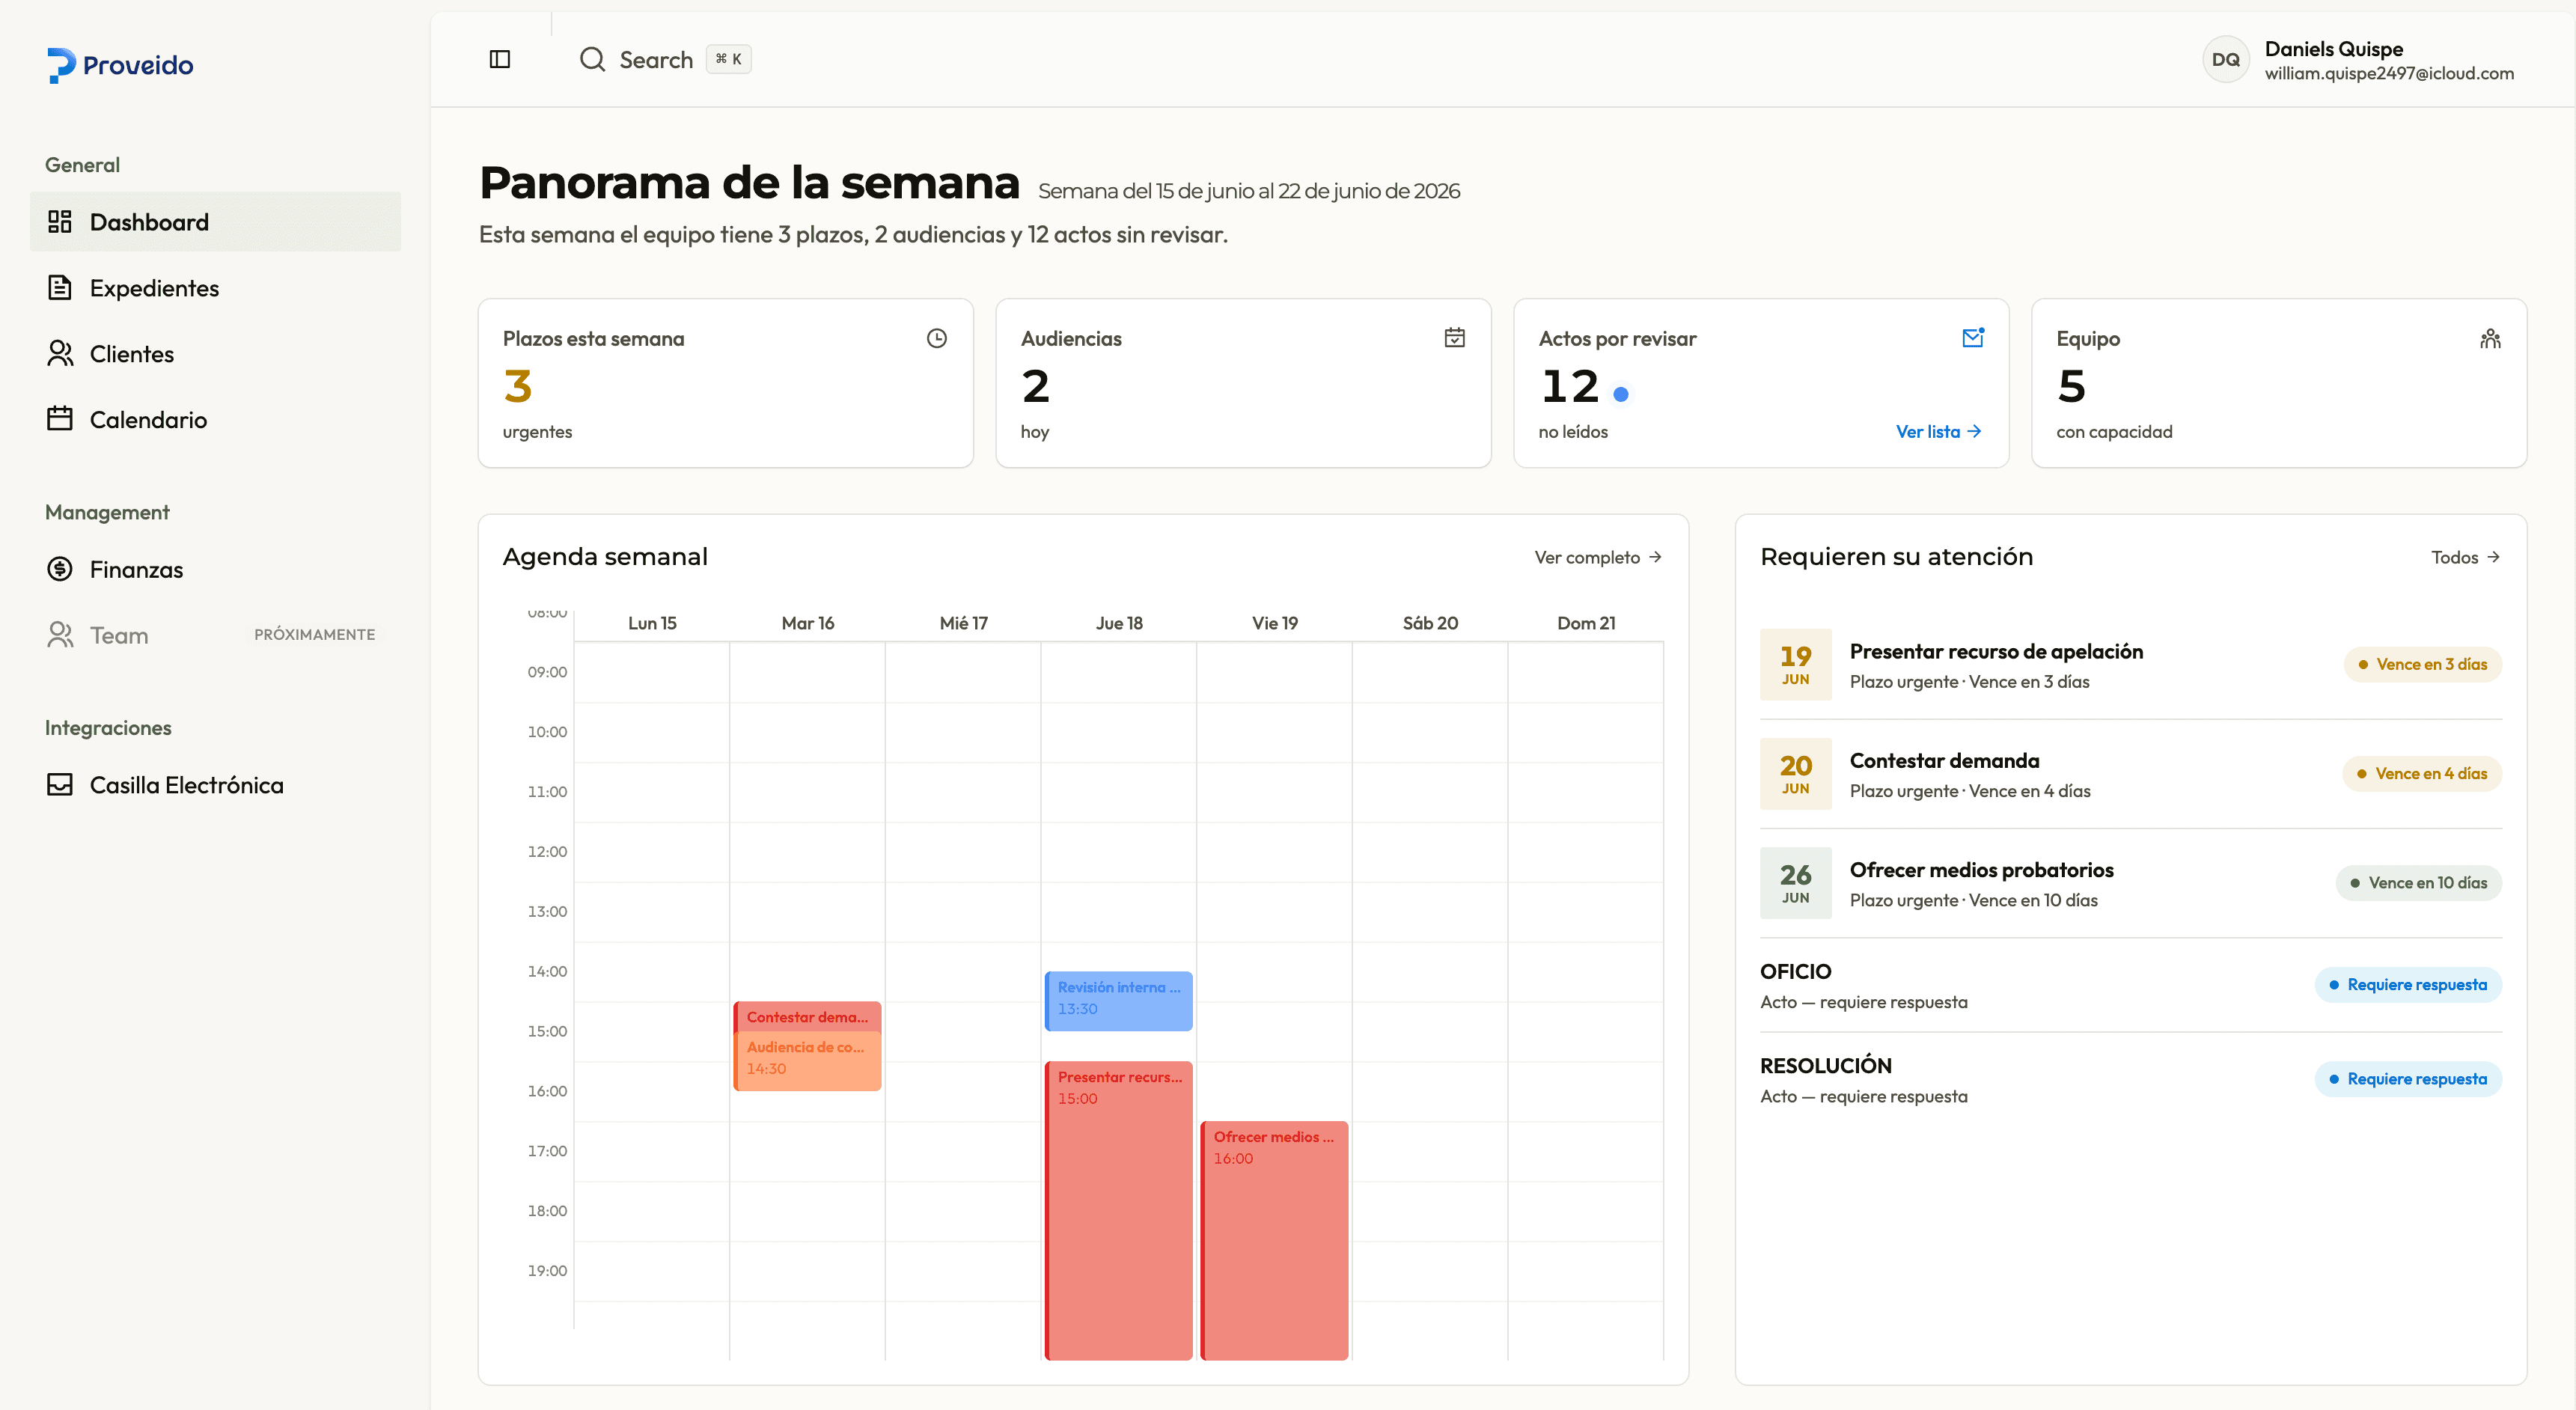This screenshot has width=2576, height=1410.
Task: Follow the Ver lista link
Action: [1938, 431]
